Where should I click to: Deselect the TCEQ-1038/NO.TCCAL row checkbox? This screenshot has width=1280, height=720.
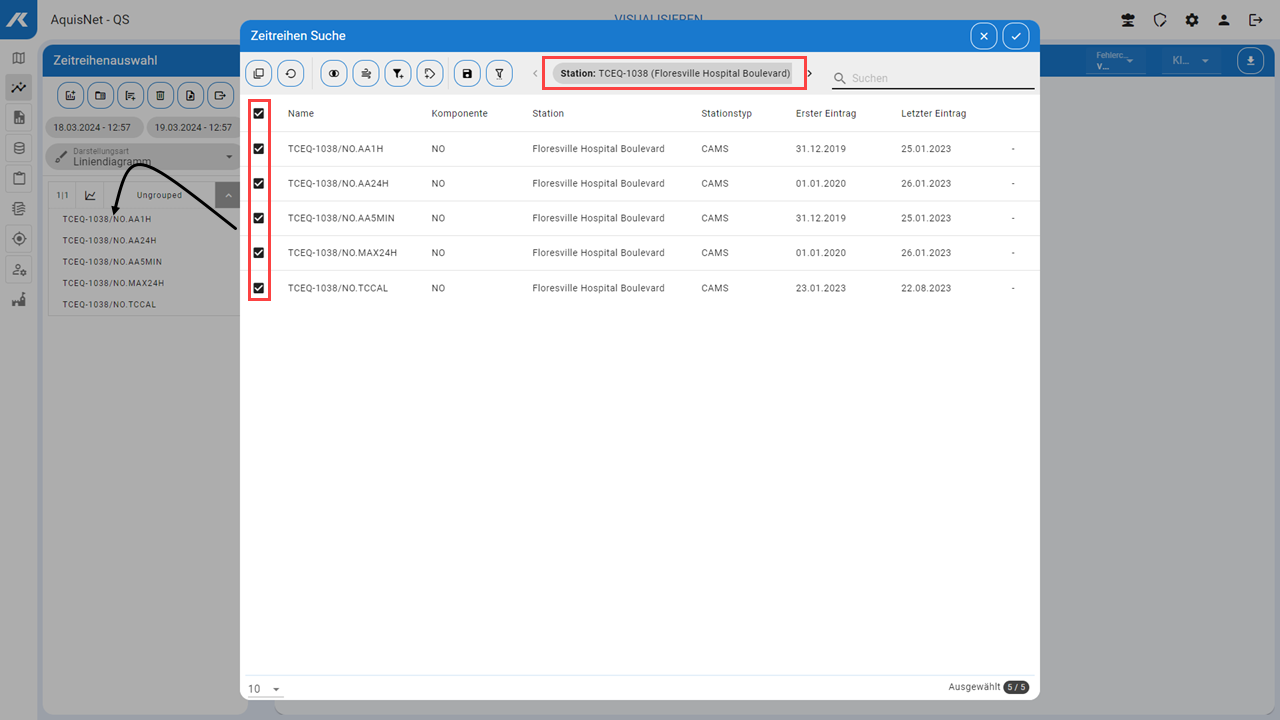259,288
